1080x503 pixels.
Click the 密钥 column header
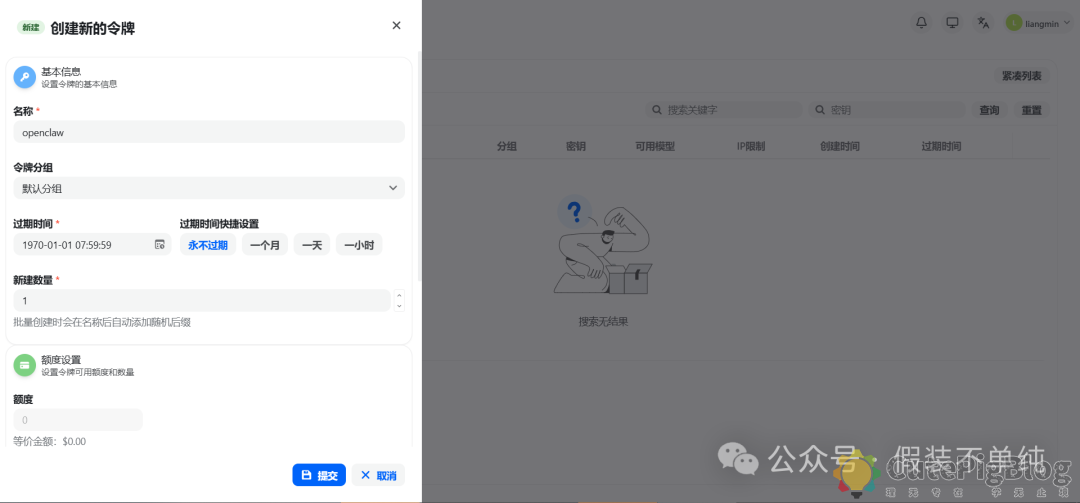click(576, 146)
